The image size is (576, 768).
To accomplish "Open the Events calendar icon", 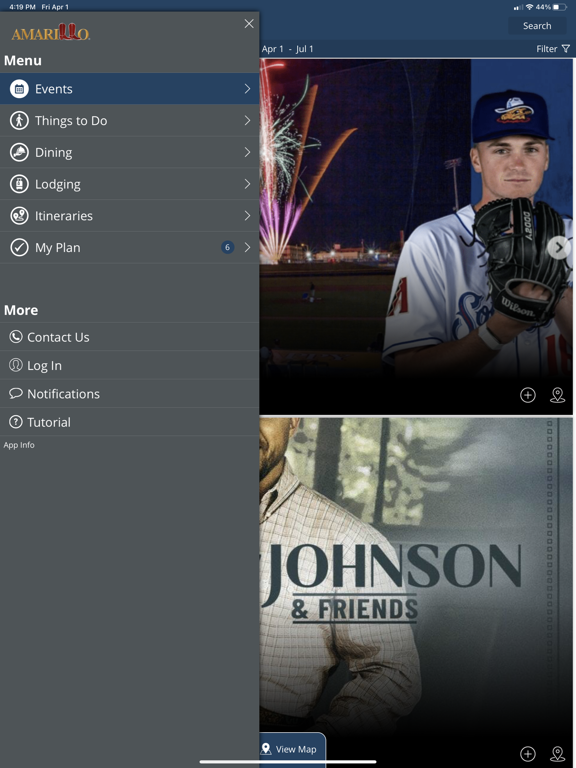I will click(19, 89).
